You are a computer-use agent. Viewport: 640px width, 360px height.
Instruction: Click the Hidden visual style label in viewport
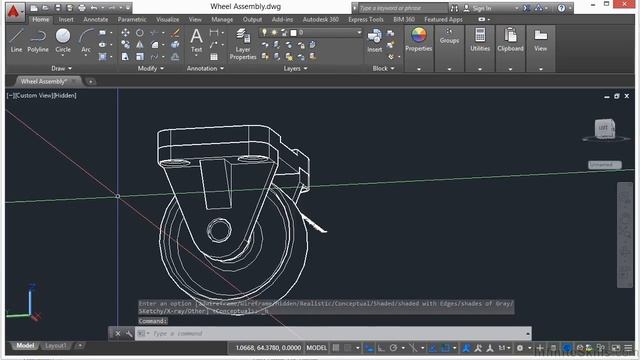64,96
